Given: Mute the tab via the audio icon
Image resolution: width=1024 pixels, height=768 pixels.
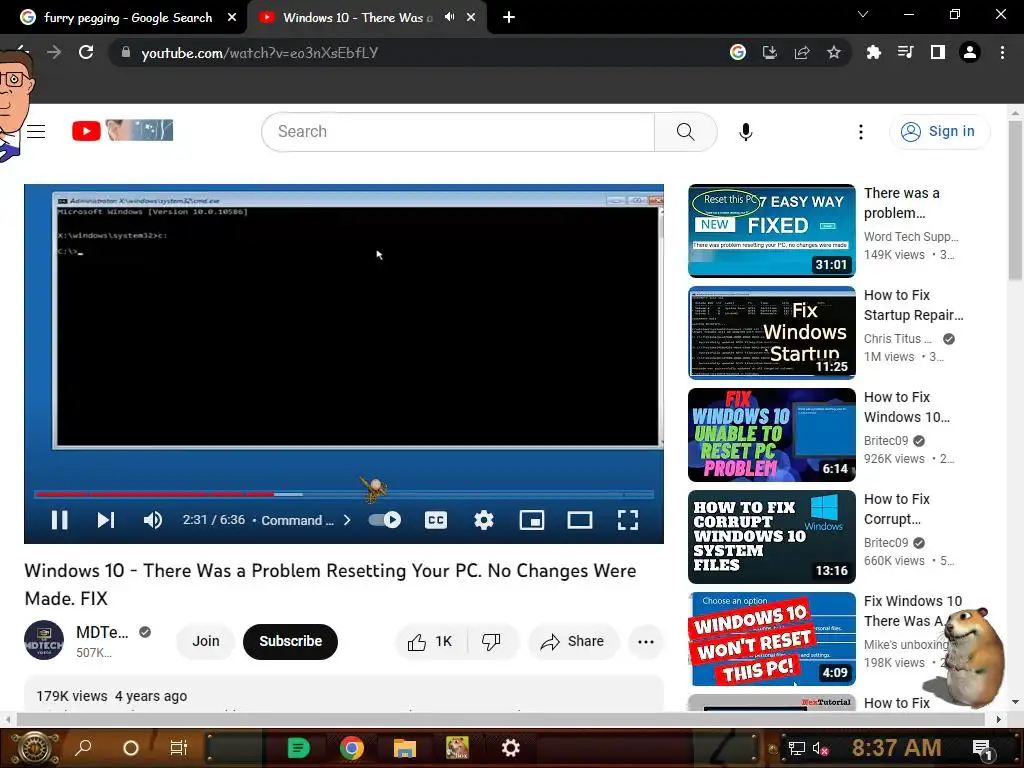Looking at the screenshot, I should coord(449,18).
